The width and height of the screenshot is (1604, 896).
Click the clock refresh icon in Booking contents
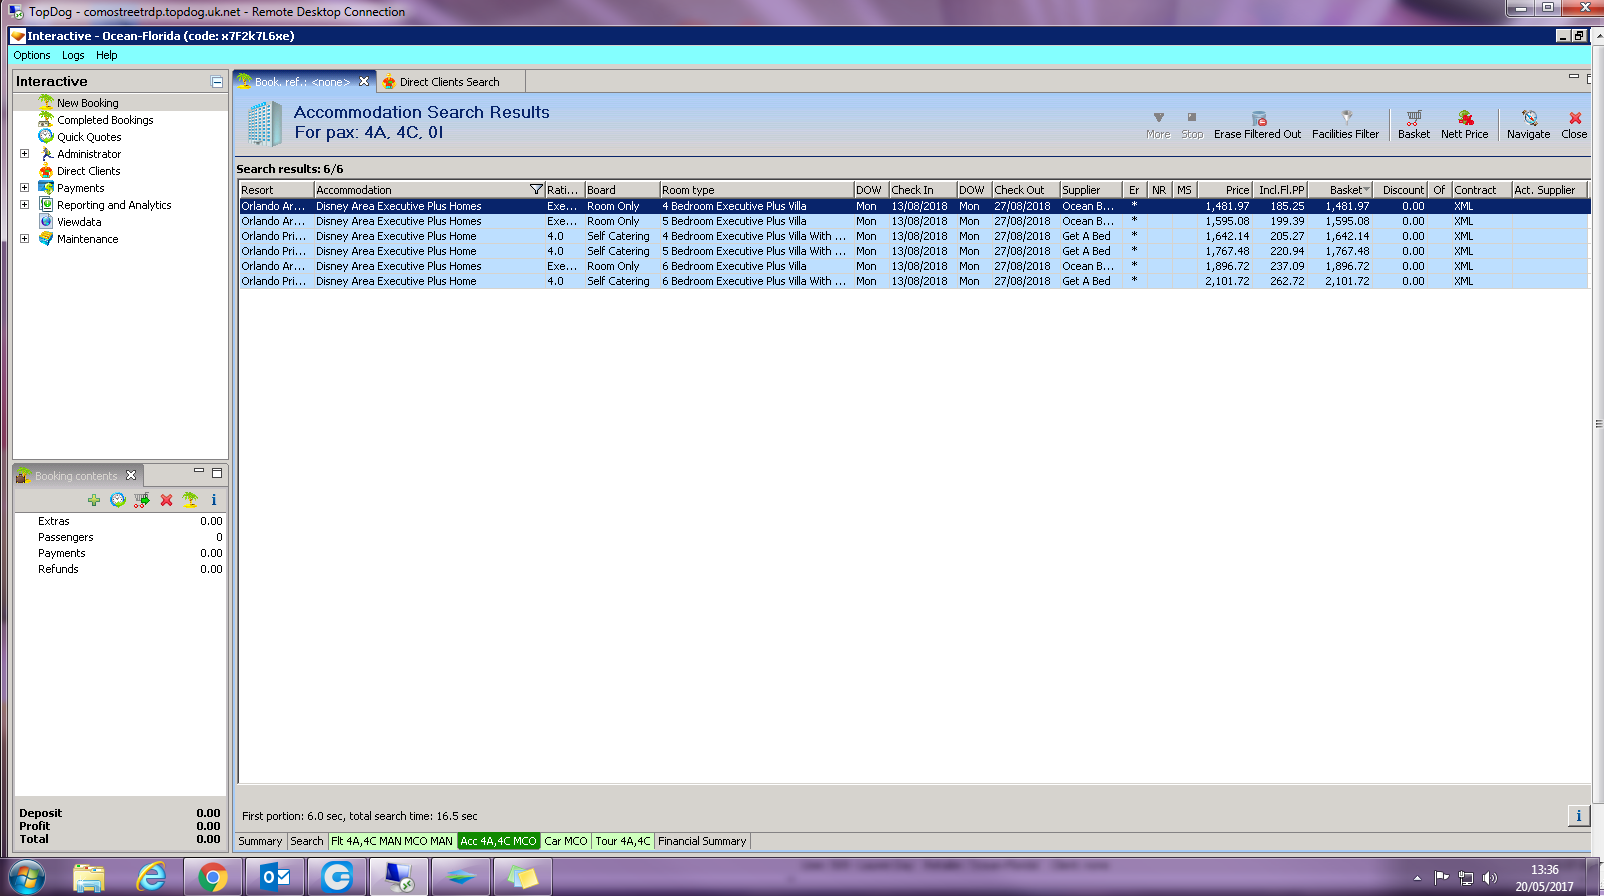118,500
